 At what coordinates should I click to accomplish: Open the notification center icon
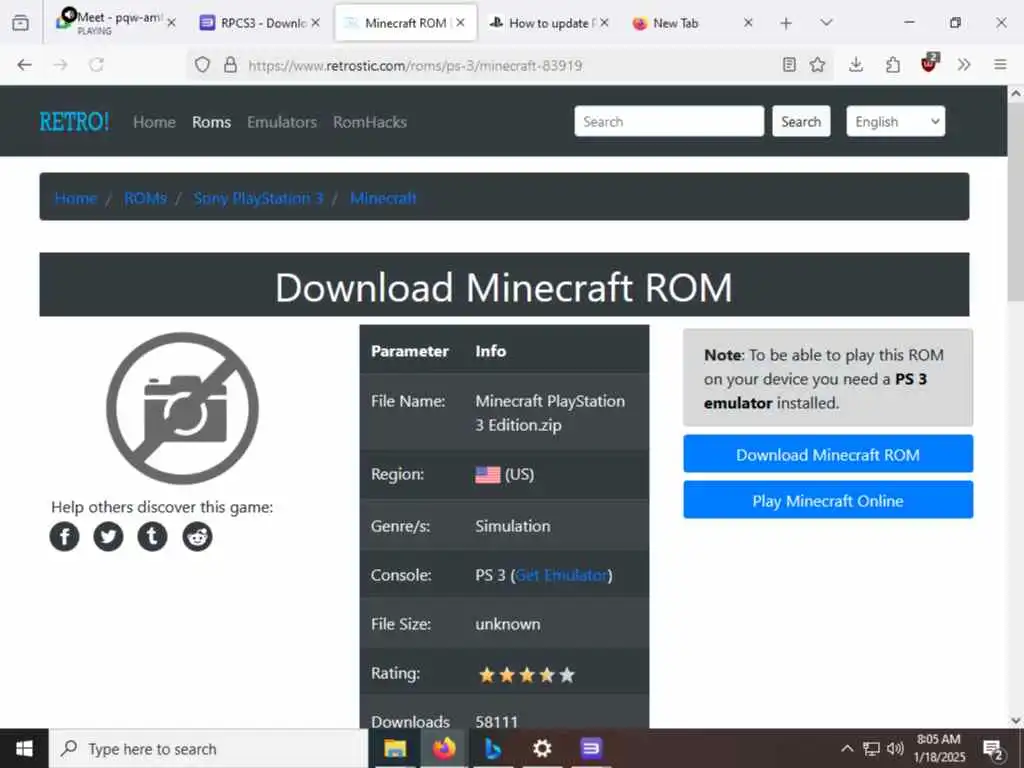pyautogui.click(x=993, y=750)
